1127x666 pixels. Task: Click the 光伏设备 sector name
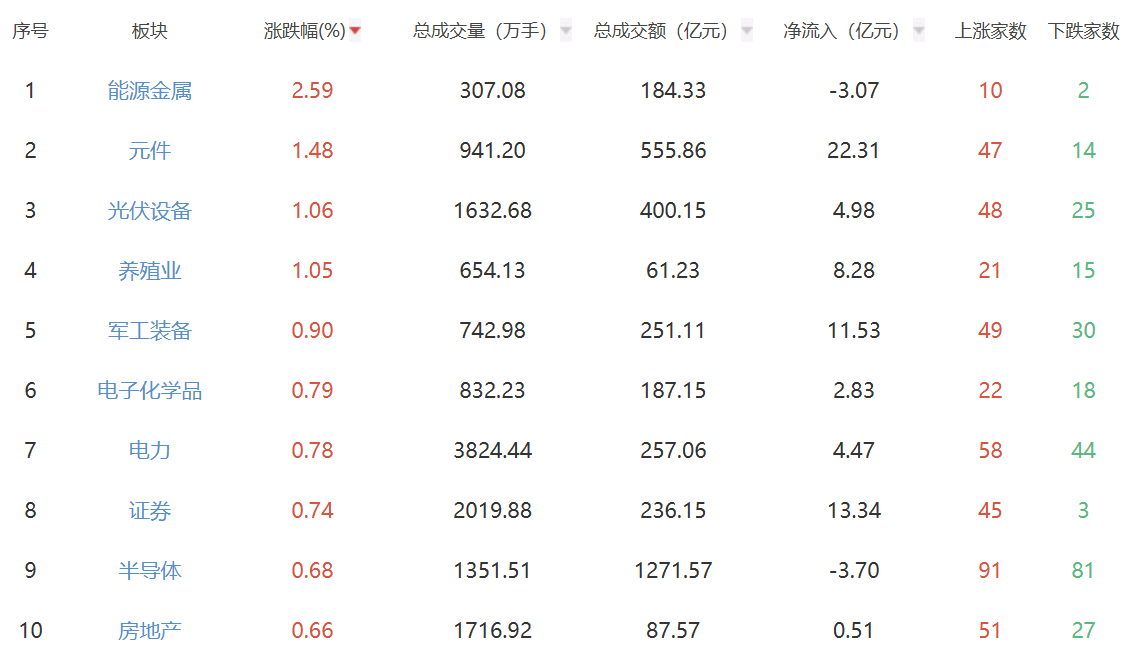[148, 210]
